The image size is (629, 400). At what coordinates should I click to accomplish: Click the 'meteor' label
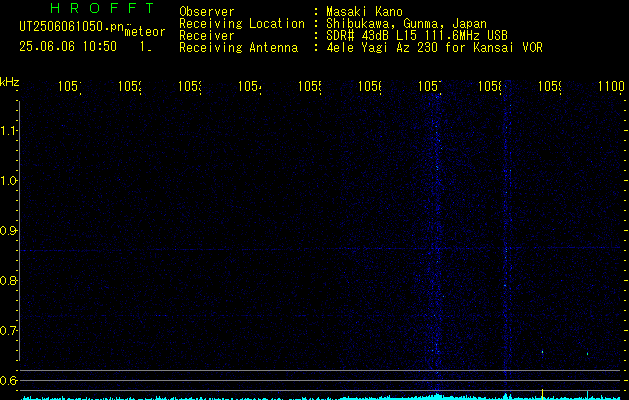[145, 32]
